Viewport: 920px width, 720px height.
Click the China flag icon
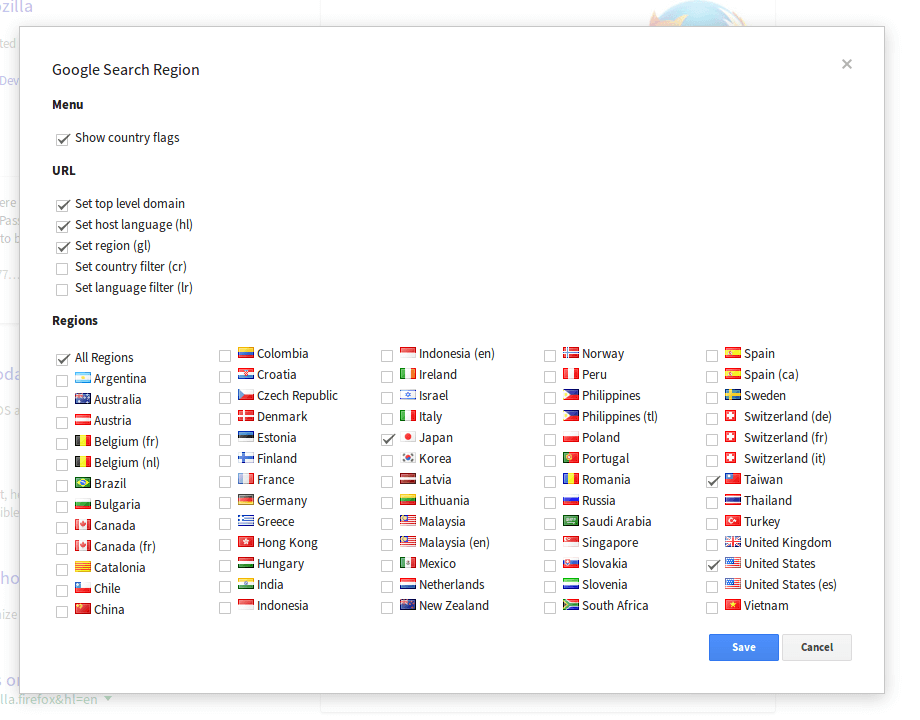(x=83, y=609)
